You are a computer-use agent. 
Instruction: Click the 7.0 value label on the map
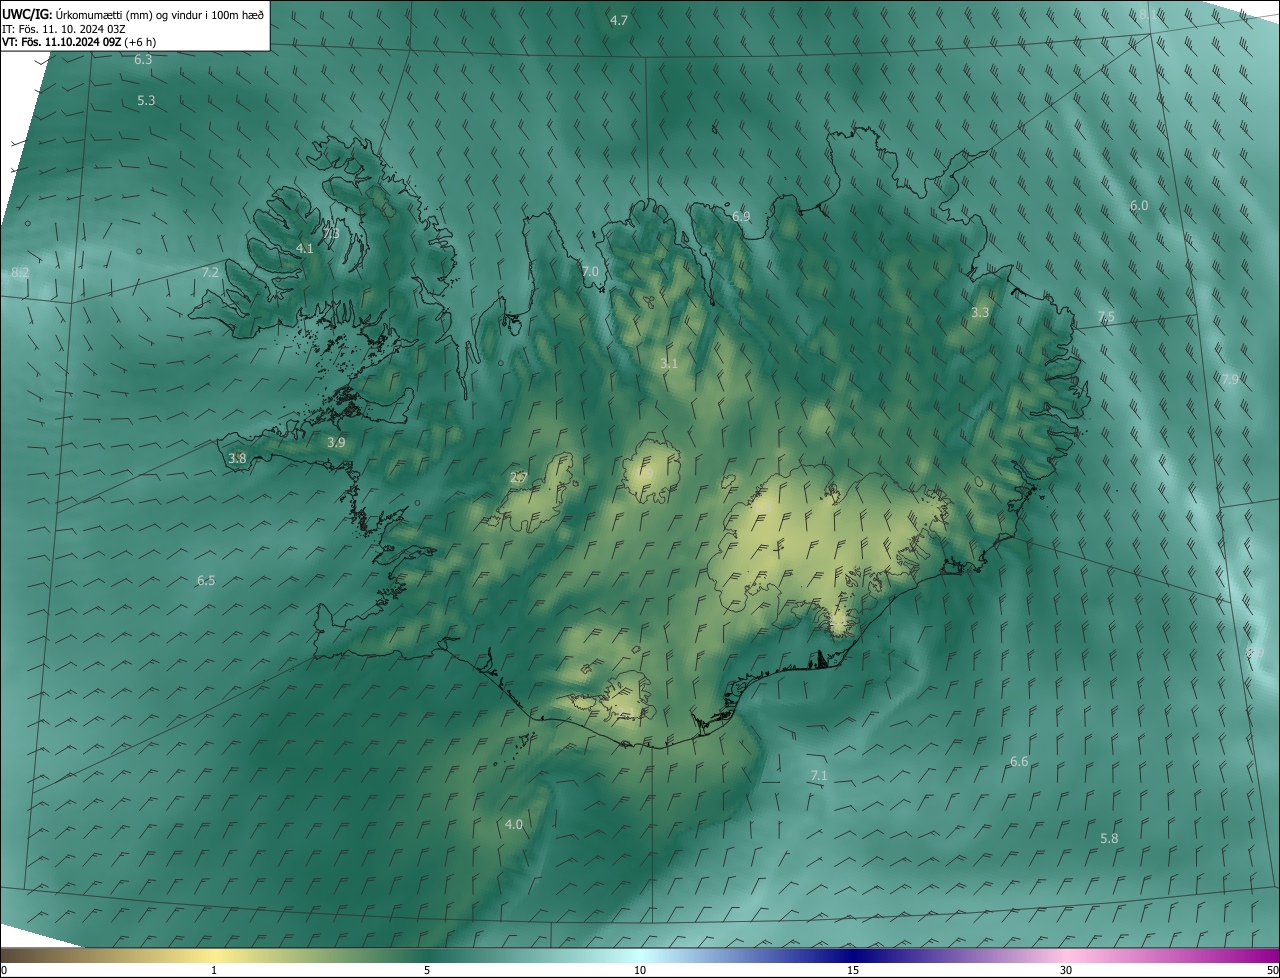(590, 272)
